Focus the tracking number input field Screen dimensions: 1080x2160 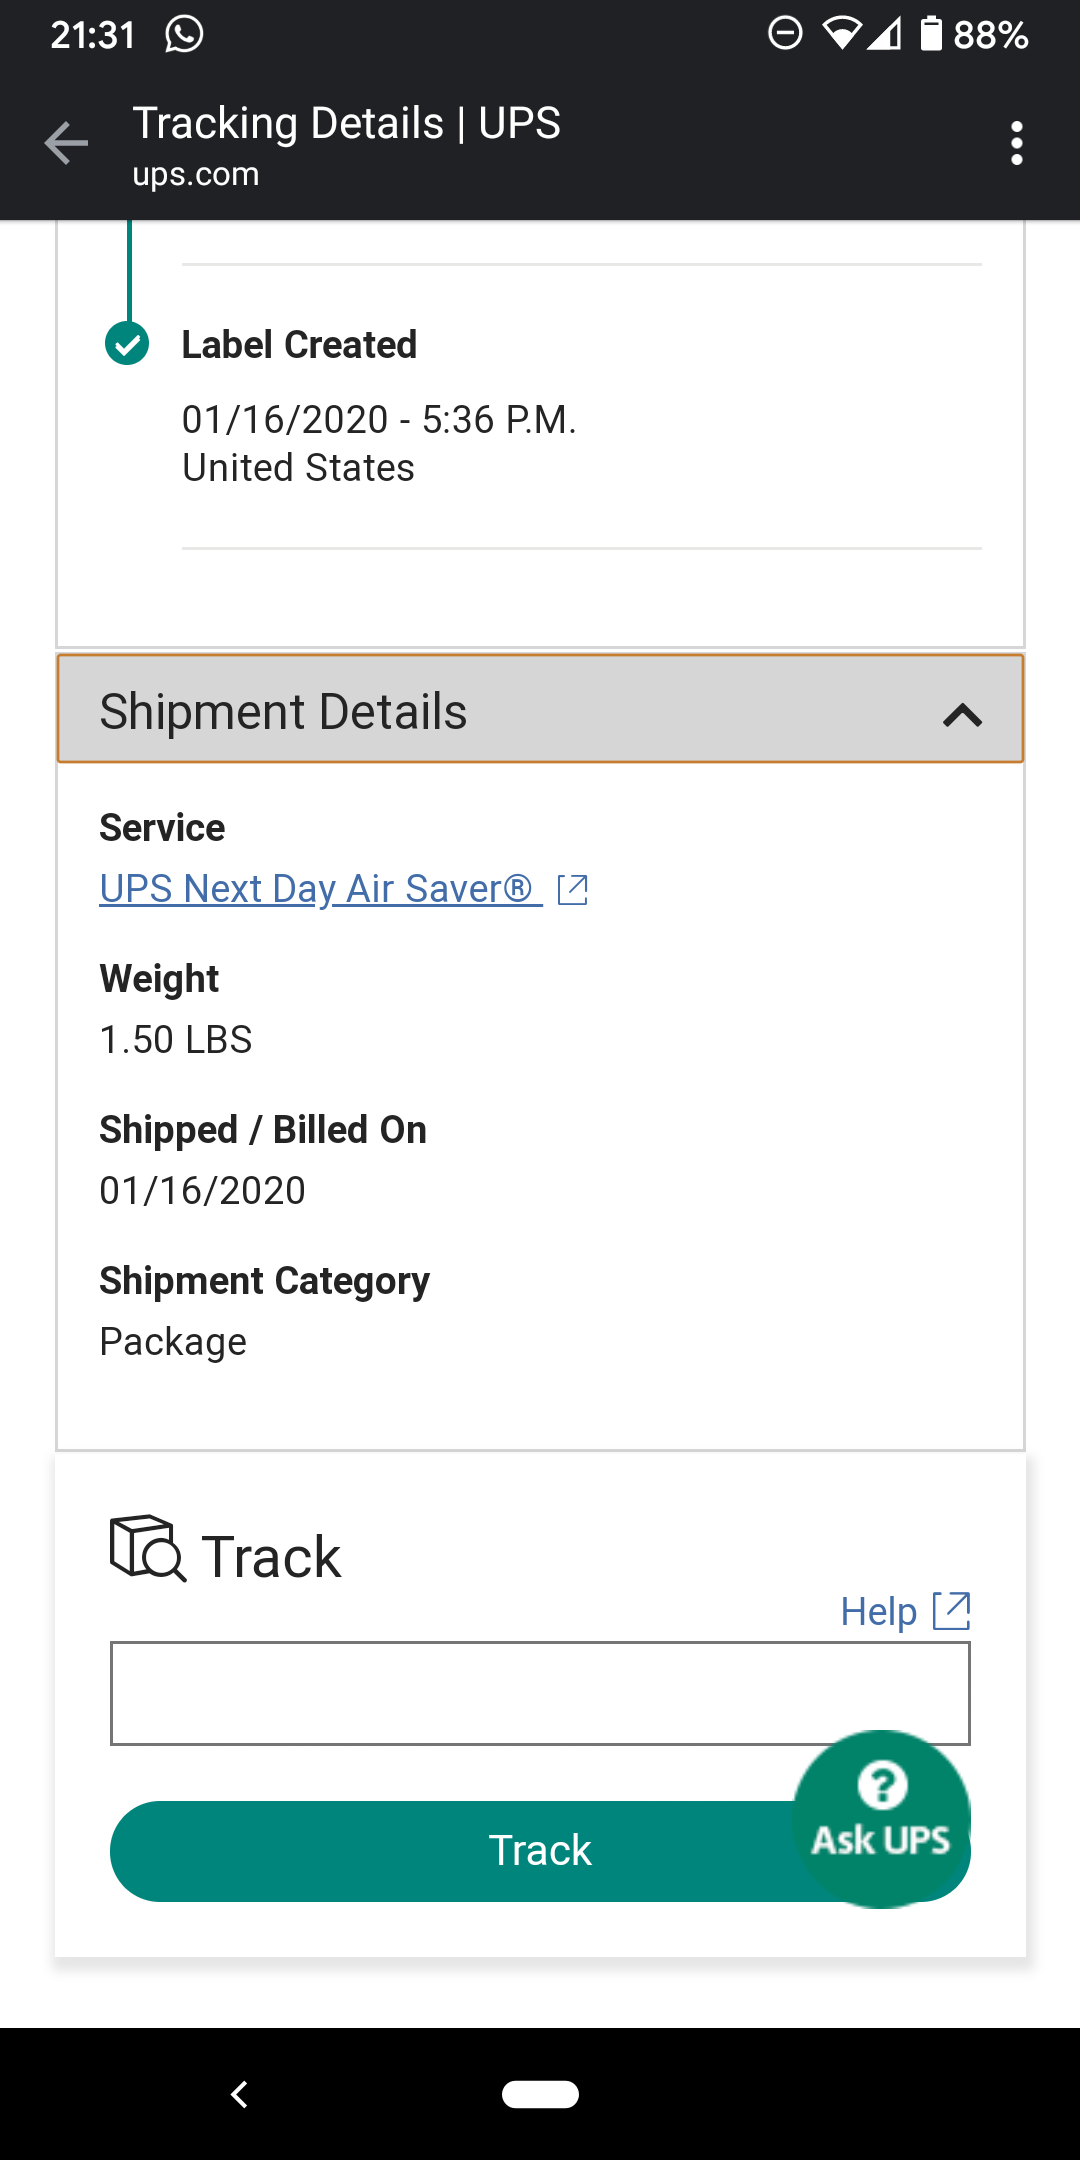pos(540,1693)
